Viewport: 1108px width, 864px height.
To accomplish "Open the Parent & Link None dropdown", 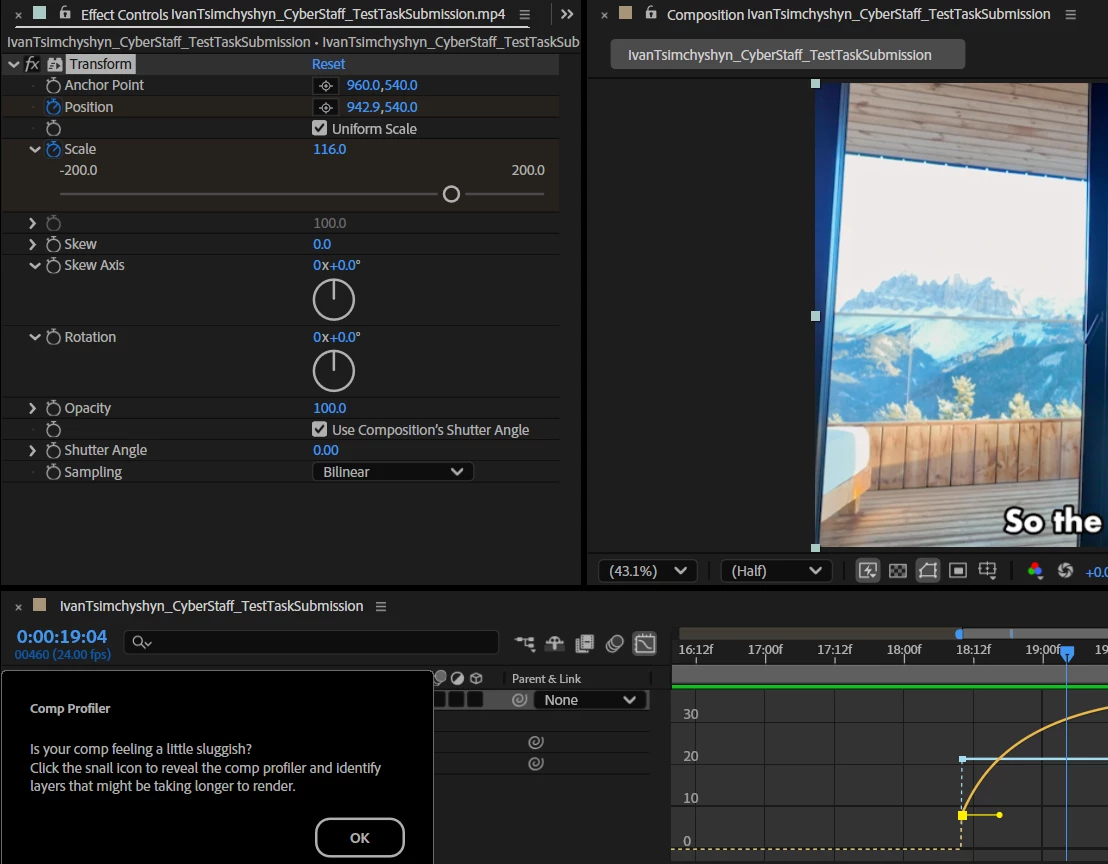I will (x=591, y=700).
